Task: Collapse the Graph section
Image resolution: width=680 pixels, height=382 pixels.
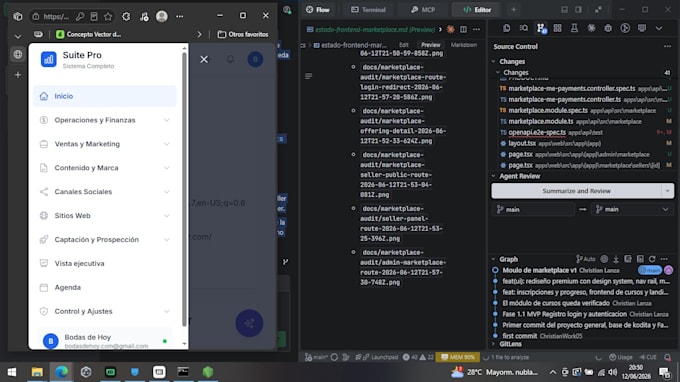Action: pos(494,259)
